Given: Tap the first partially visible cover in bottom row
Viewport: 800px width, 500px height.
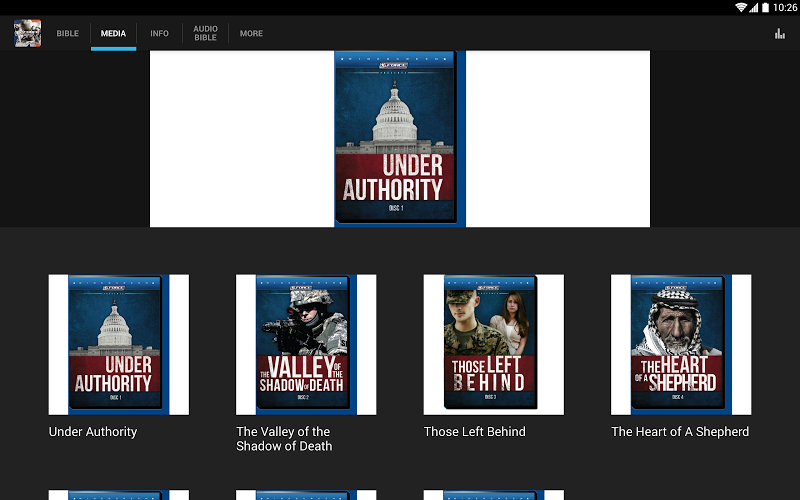Looking at the screenshot, I should pyautogui.click(x=118, y=494).
